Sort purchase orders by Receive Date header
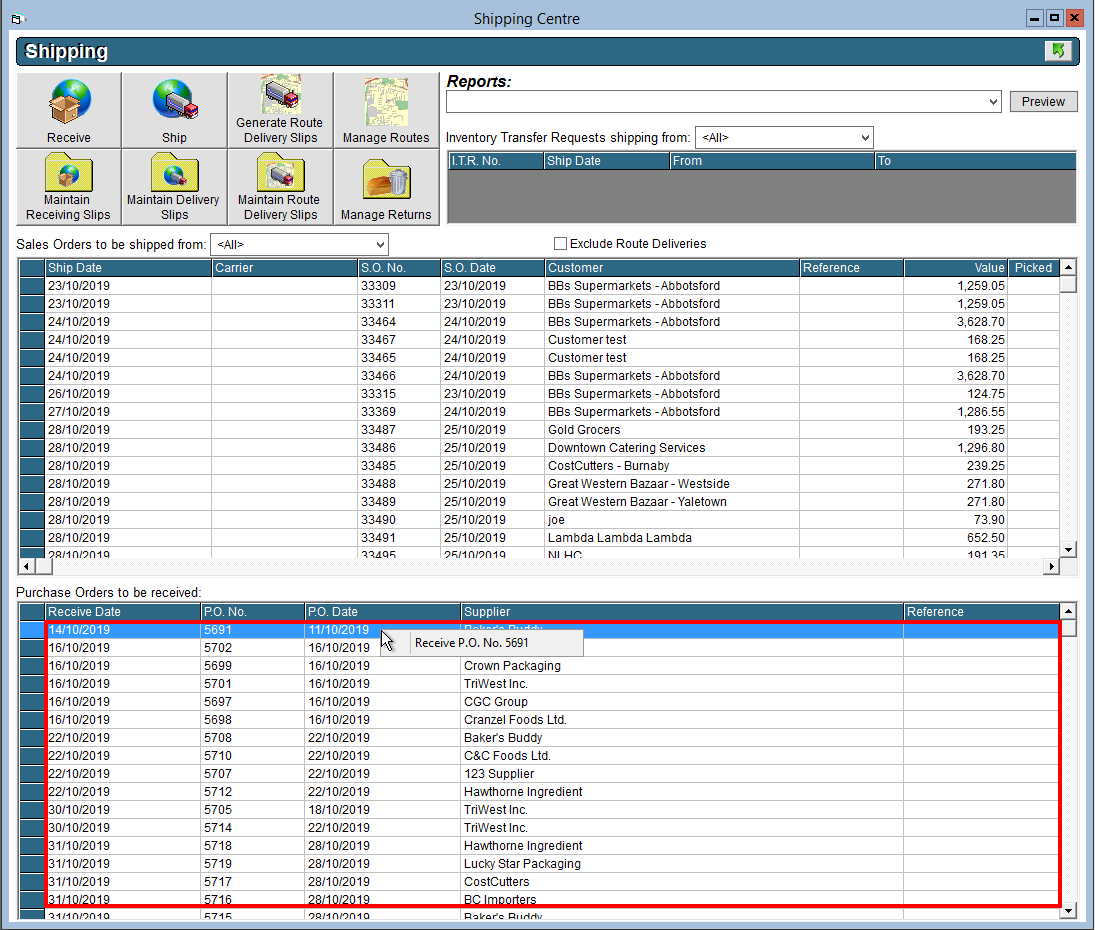 123,612
